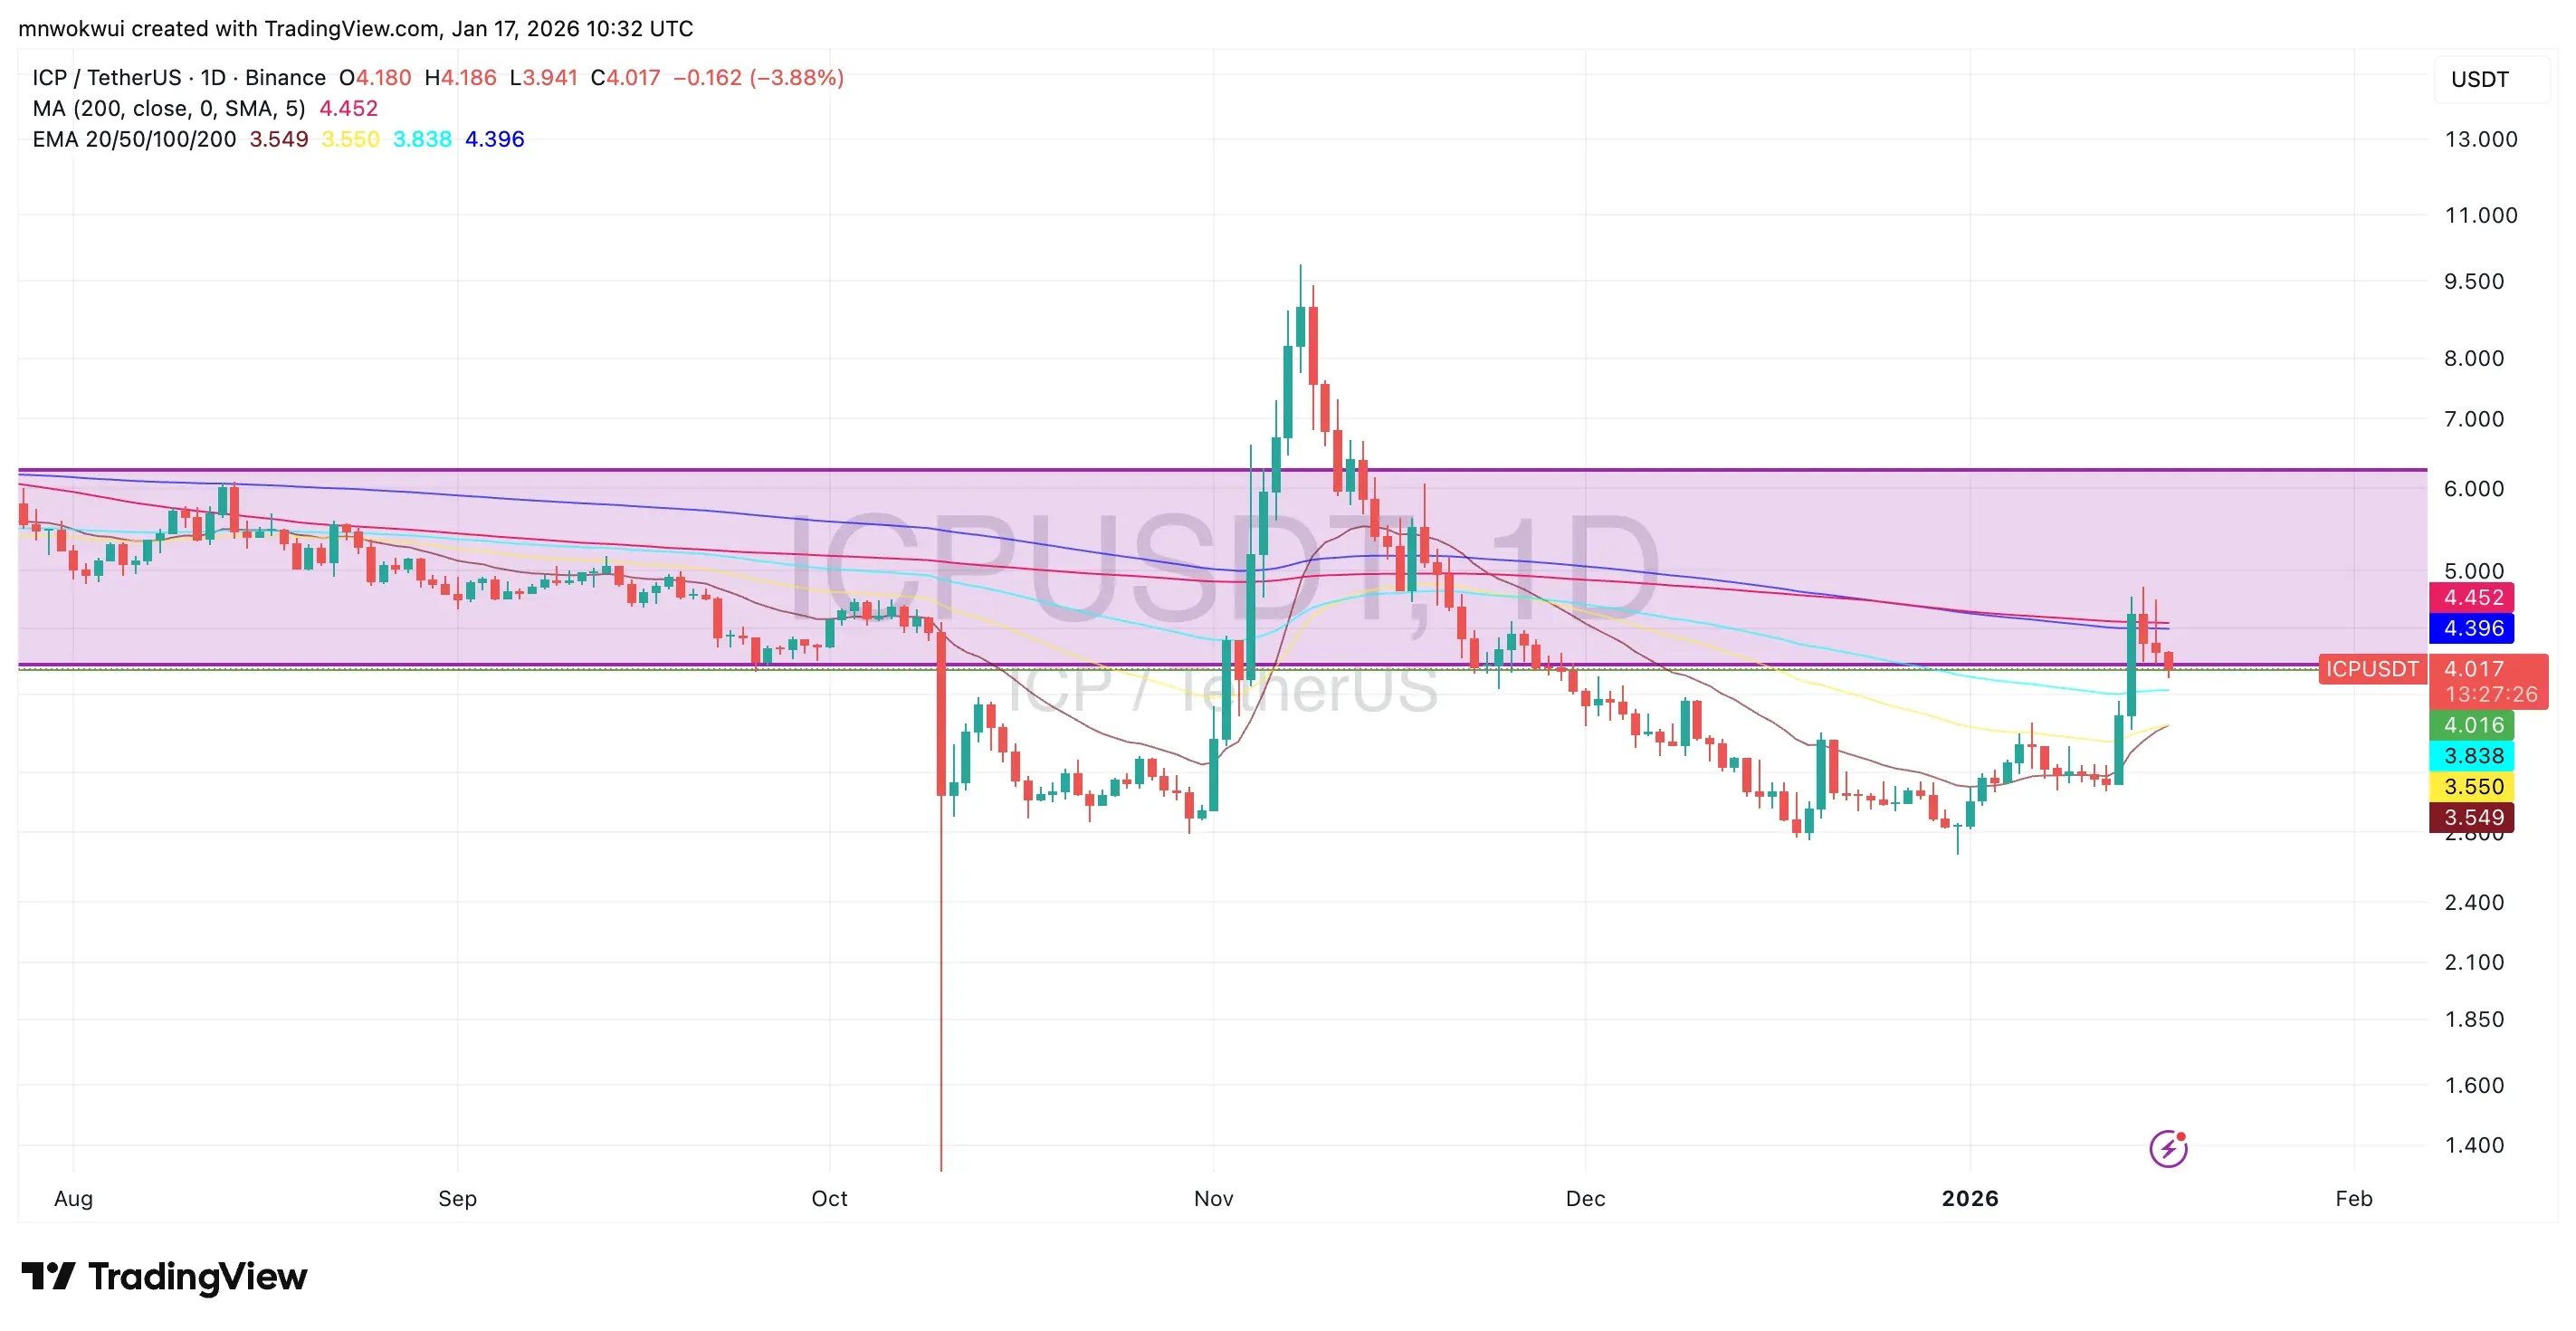Toggle the EMA 20/50/100/200 indicator row
The height and width of the screenshot is (1331, 2576).
135,140
